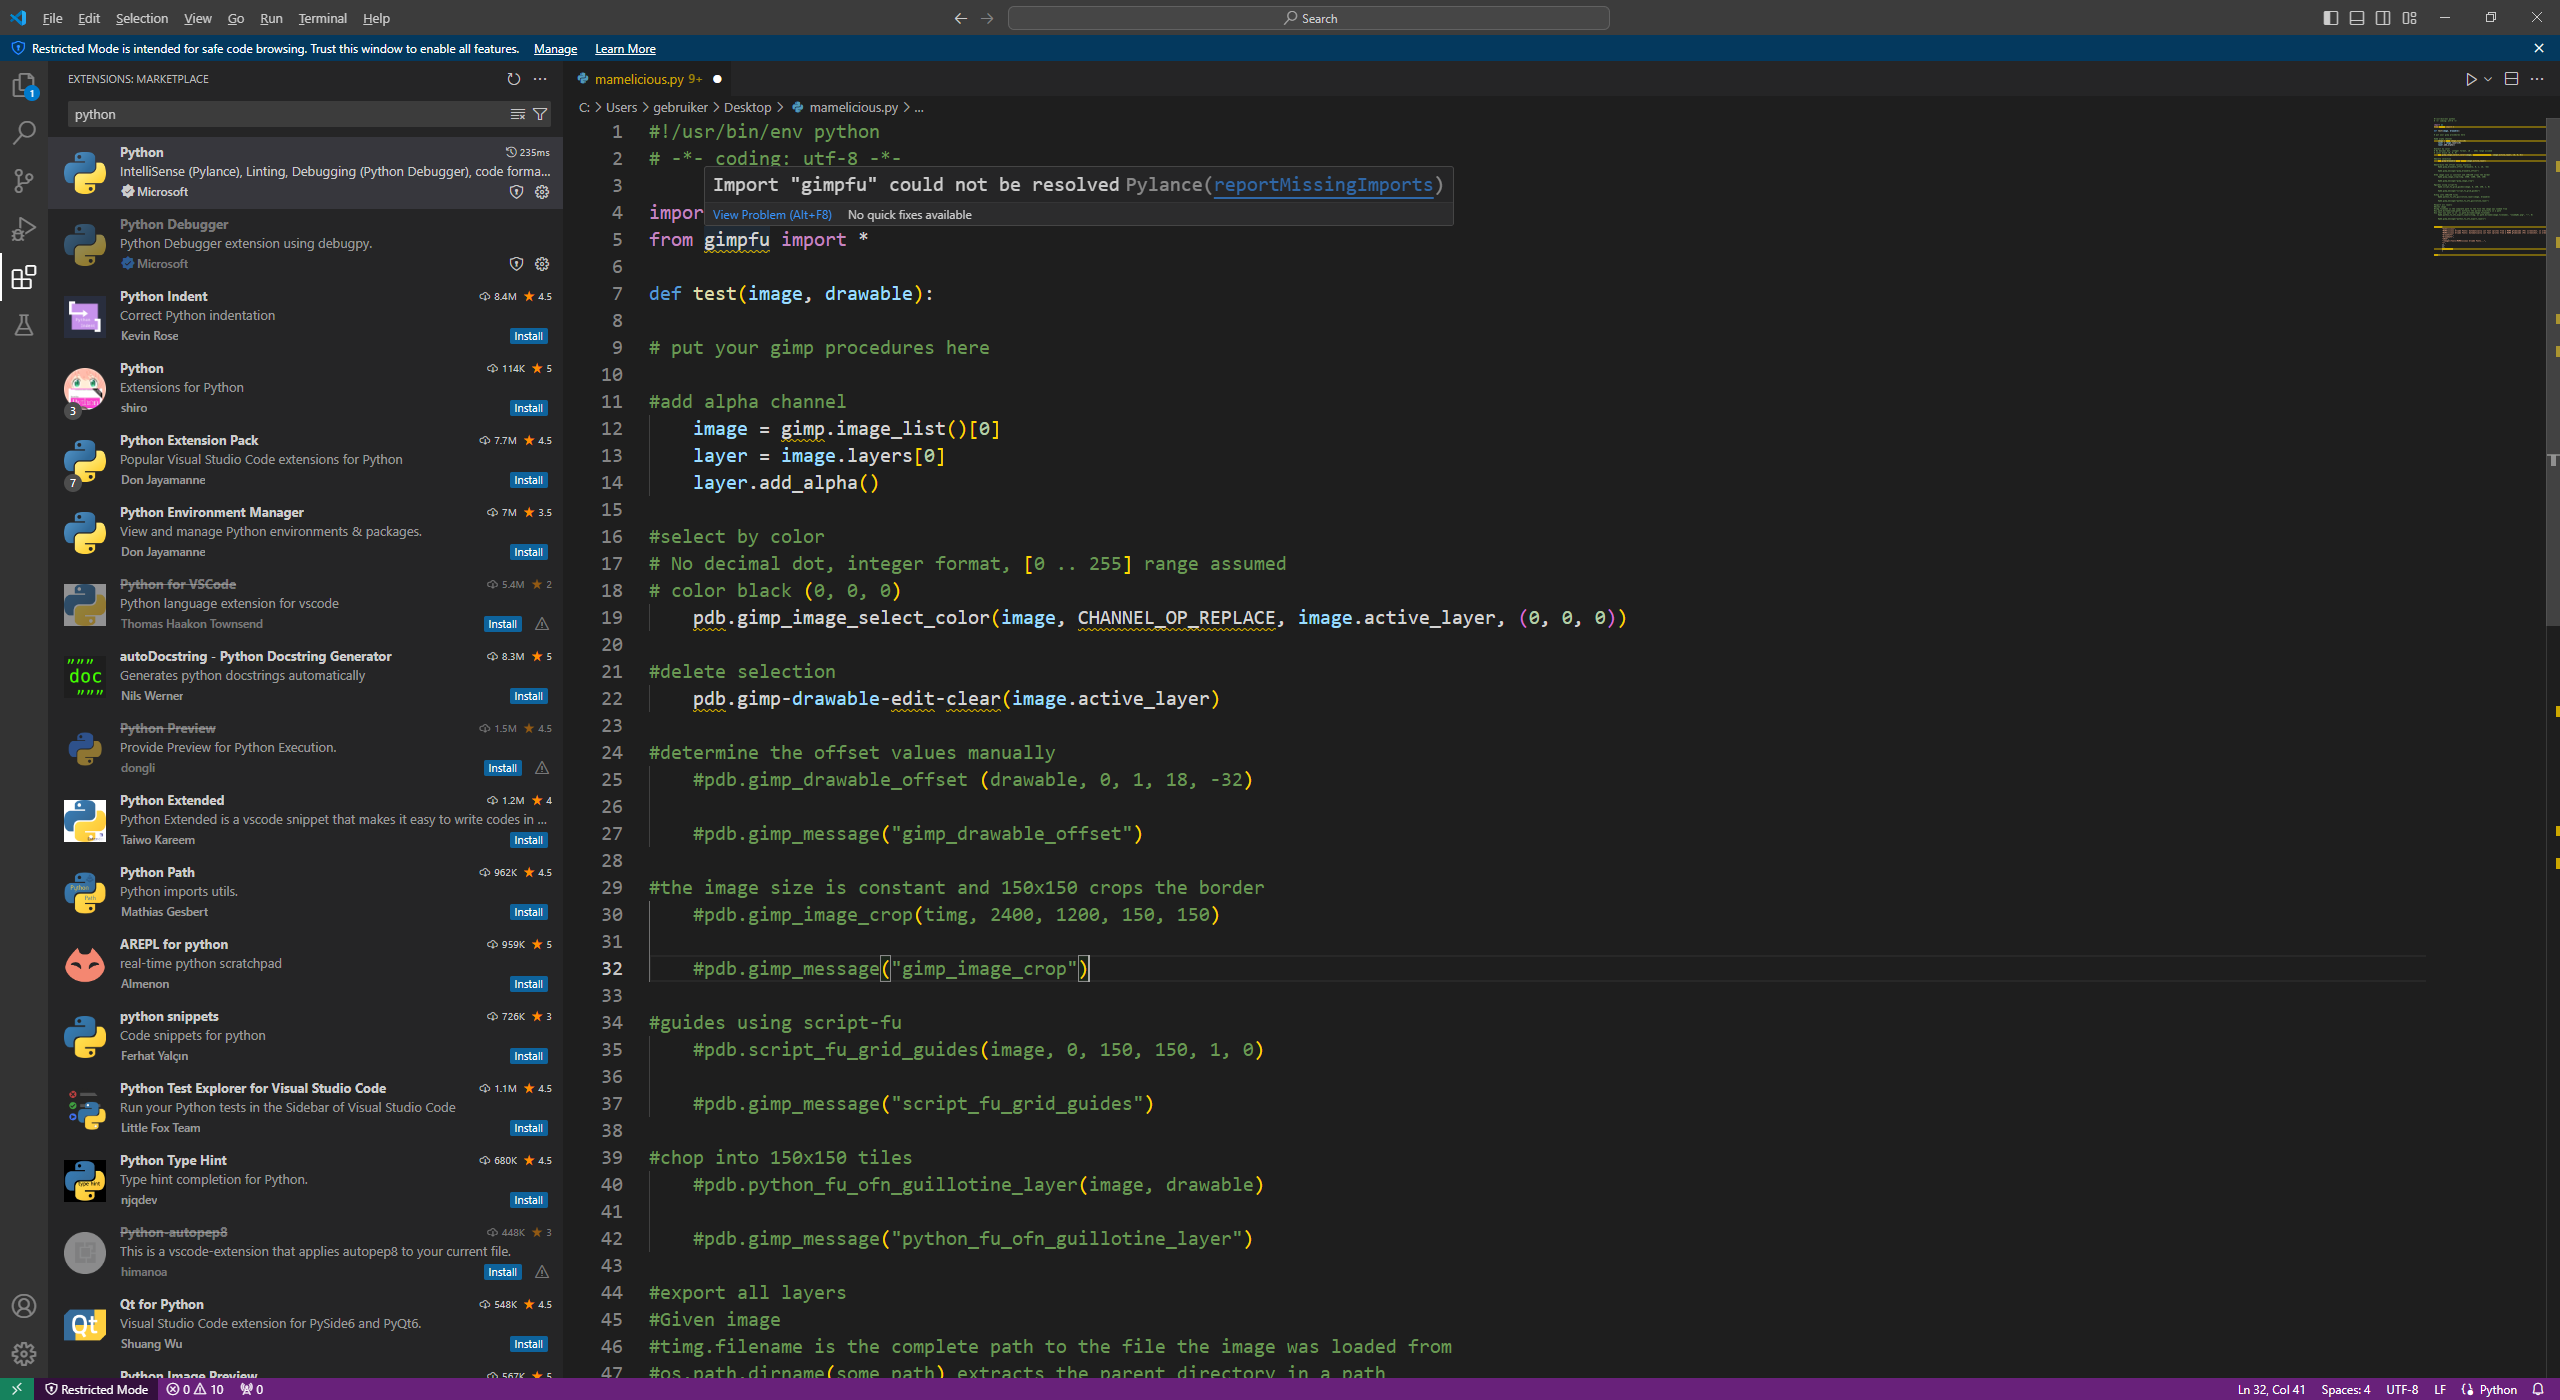Refresh the extensions marketplace list
Screen dimensions: 2560x1400
(513, 79)
